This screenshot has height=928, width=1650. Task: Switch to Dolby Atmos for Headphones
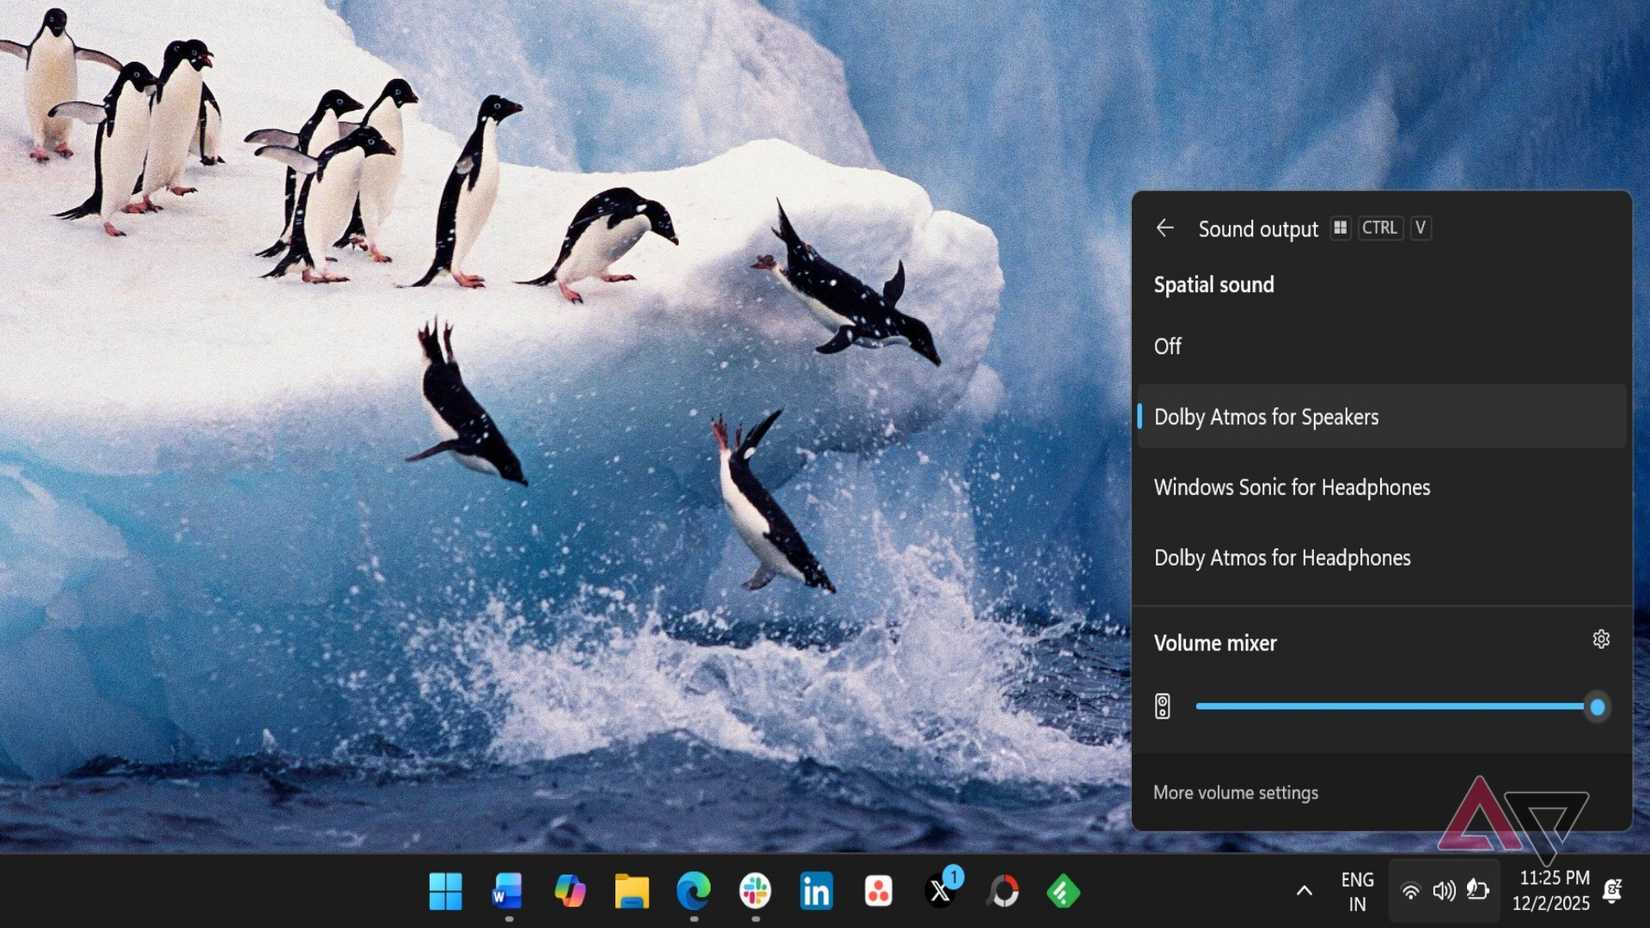tap(1283, 558)
